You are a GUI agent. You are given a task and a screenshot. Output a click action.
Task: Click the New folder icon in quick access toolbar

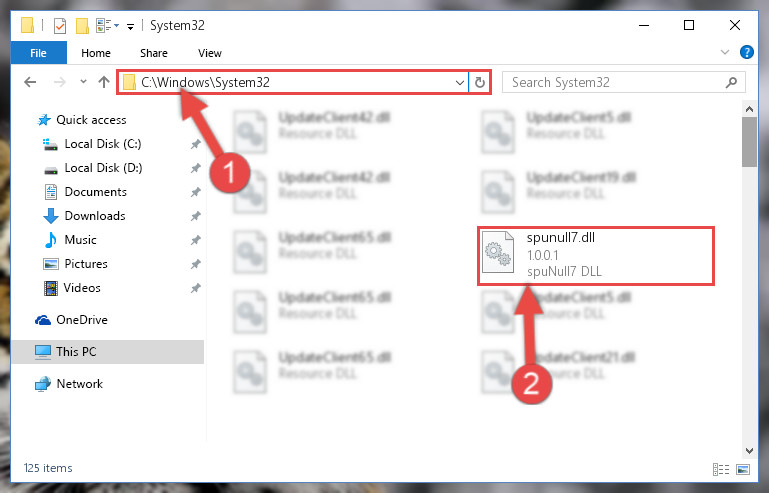82,26
